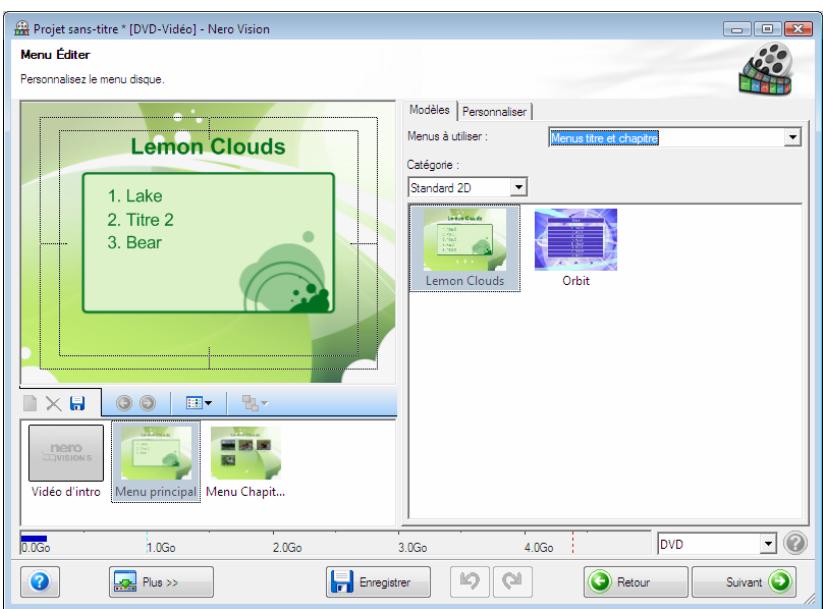Open the Catégorie Standard 2D dropdown
The height and width of the screenshot is (609, 823).
click(x=518, y=187)
